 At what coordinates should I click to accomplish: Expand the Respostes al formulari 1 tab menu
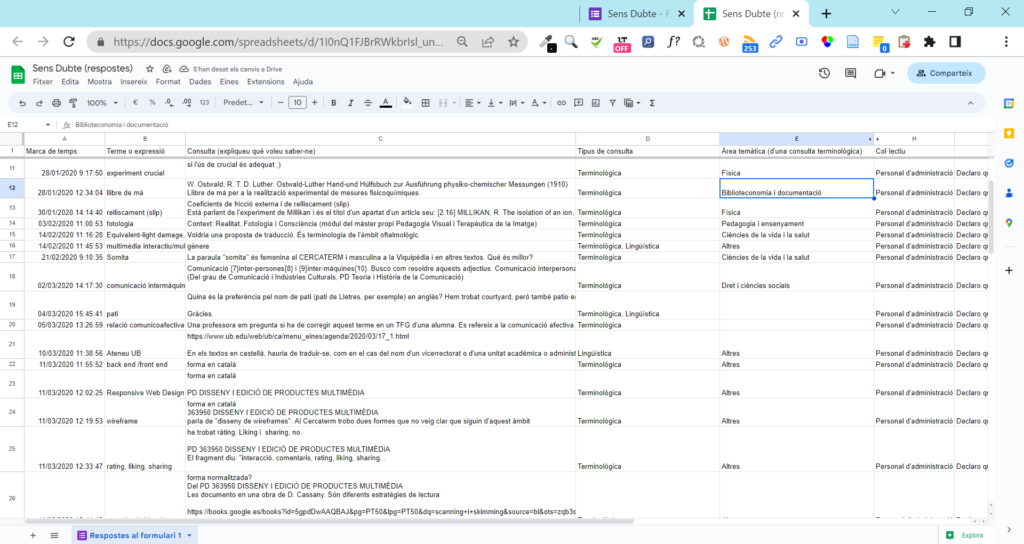(189, 535)
